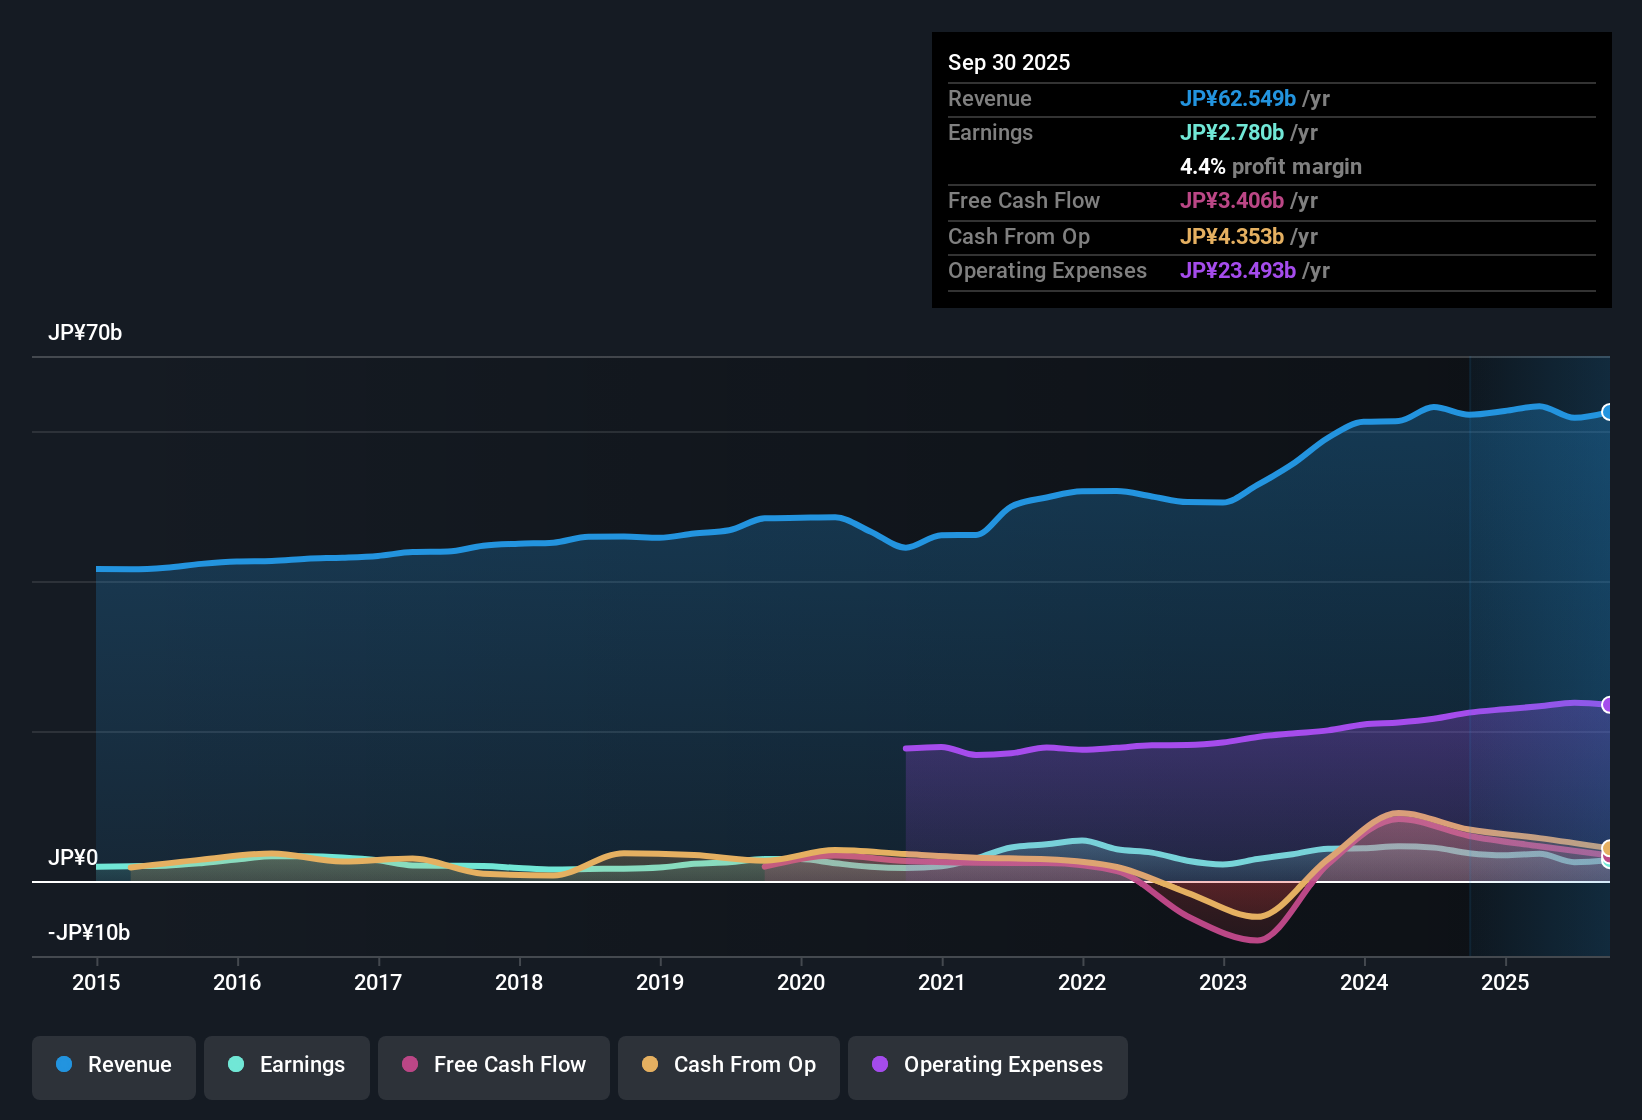Image resolution: width=1642 pixels, height=1120 pixels.
Task: Click the Earnings legend dot
Action: (236, 1065)
